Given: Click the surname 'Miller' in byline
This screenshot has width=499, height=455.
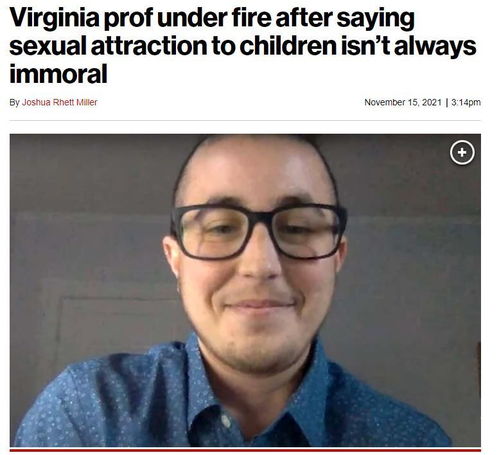Looking at the screenshot, I should 87,102.
